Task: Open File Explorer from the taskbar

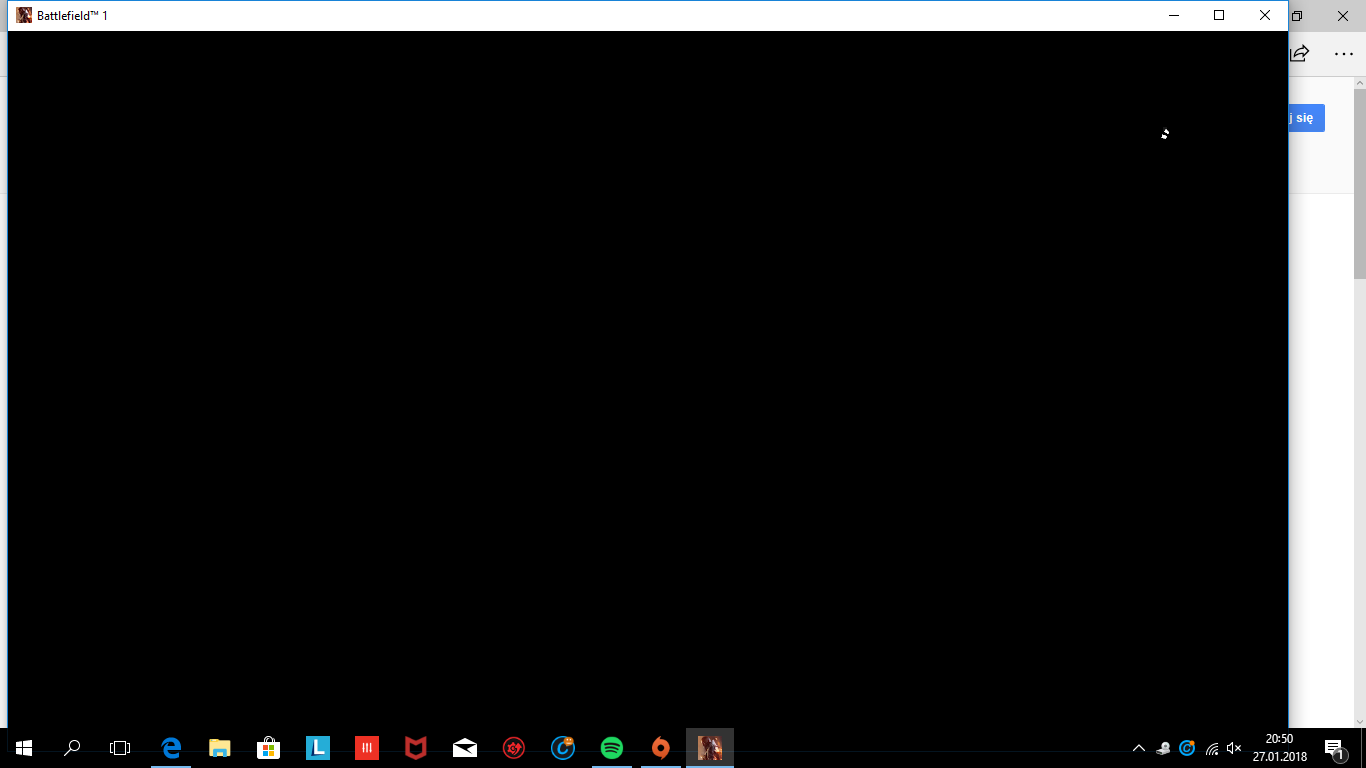Action: tap(219, 747)
